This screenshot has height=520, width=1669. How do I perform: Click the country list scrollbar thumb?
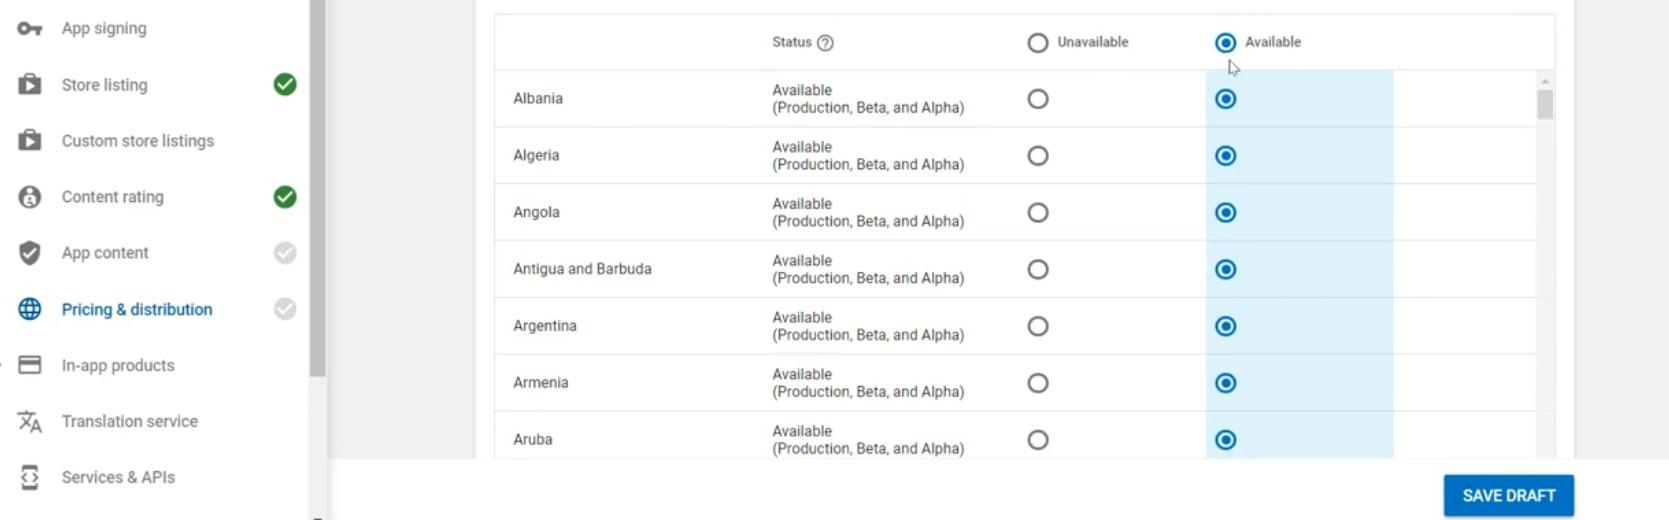(1545, 104)
